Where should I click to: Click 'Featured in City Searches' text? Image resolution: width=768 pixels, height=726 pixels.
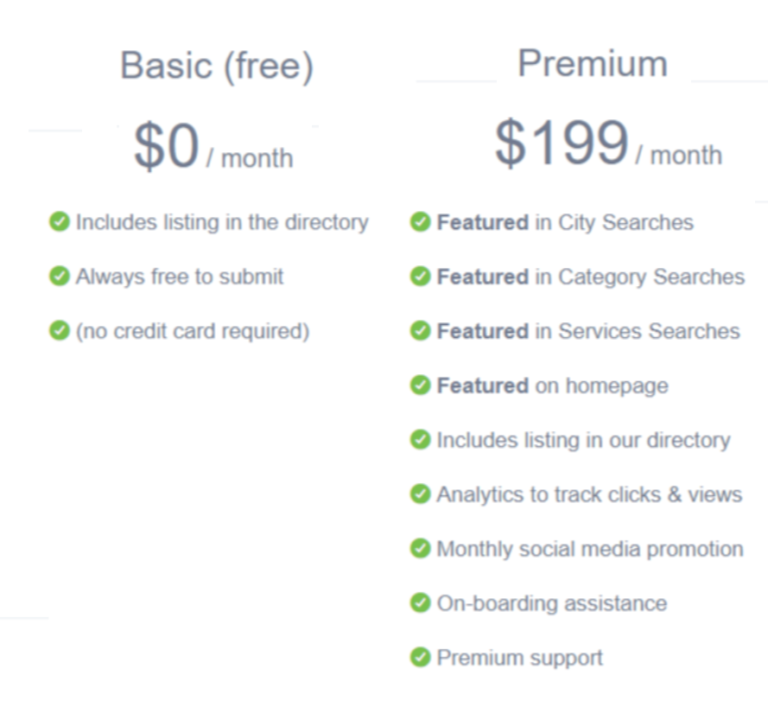click(x=564, y=222)
